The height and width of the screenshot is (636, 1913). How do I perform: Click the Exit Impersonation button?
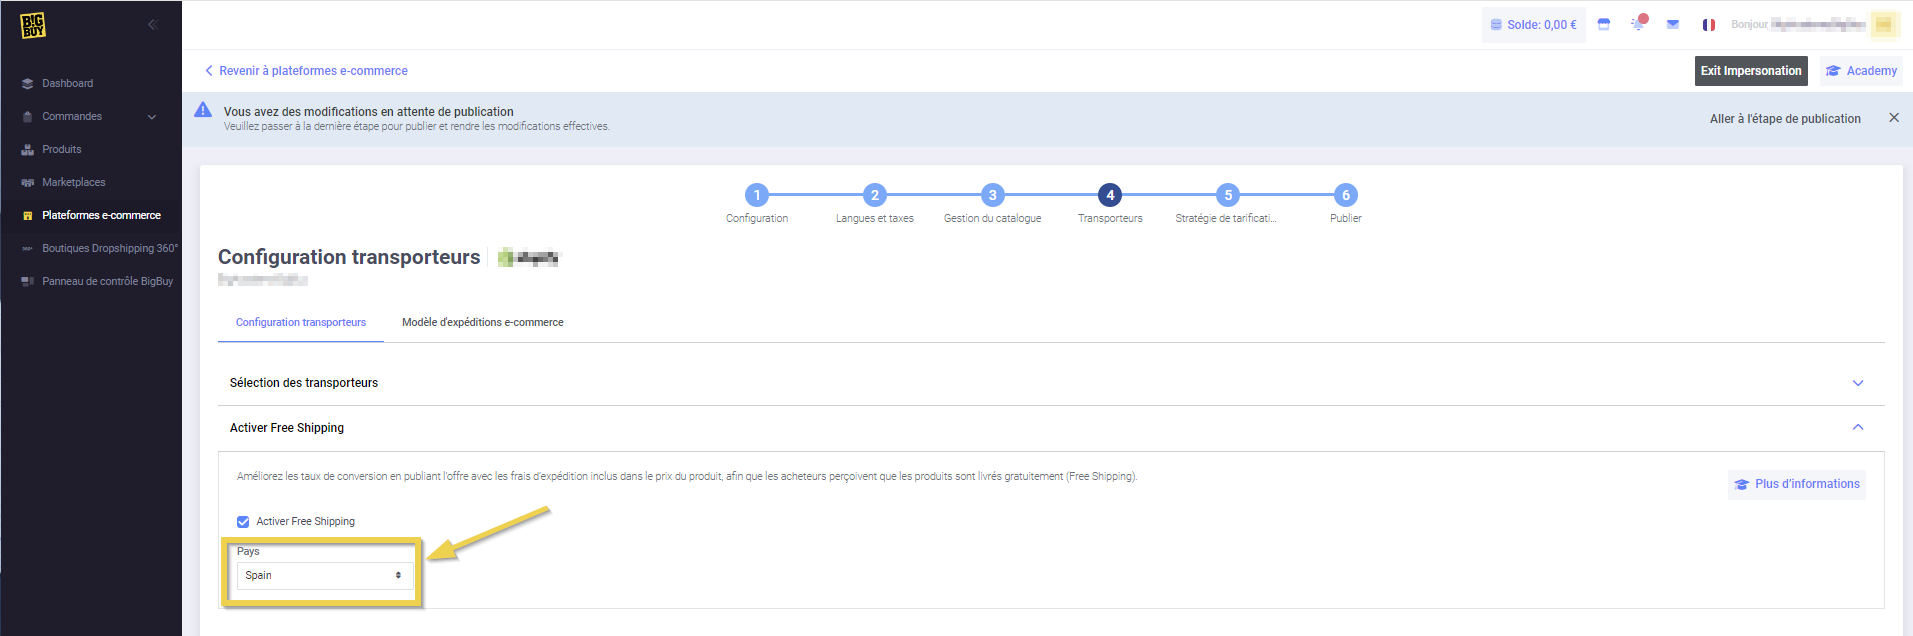1750,71
